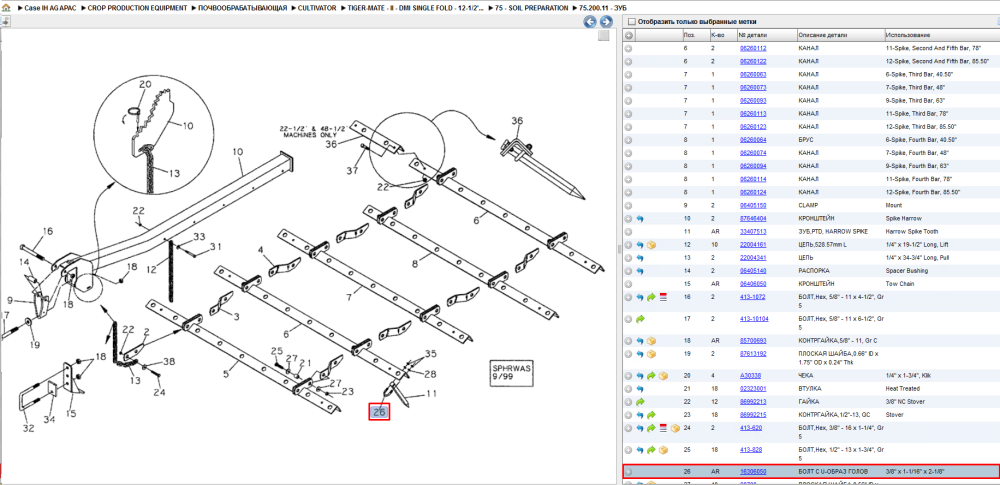Open breadcrumb 'CROP PRODUCTION EQUIPMENT'
The image size is (1000, 485).
pyautogui.click(x=138, y=8)
